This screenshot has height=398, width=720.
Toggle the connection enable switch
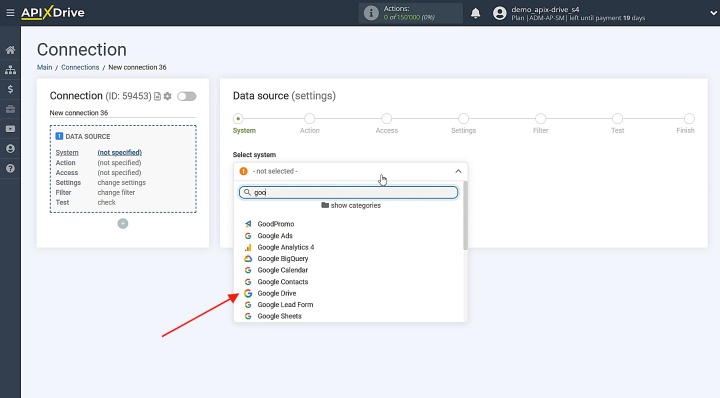pos(187,96)
